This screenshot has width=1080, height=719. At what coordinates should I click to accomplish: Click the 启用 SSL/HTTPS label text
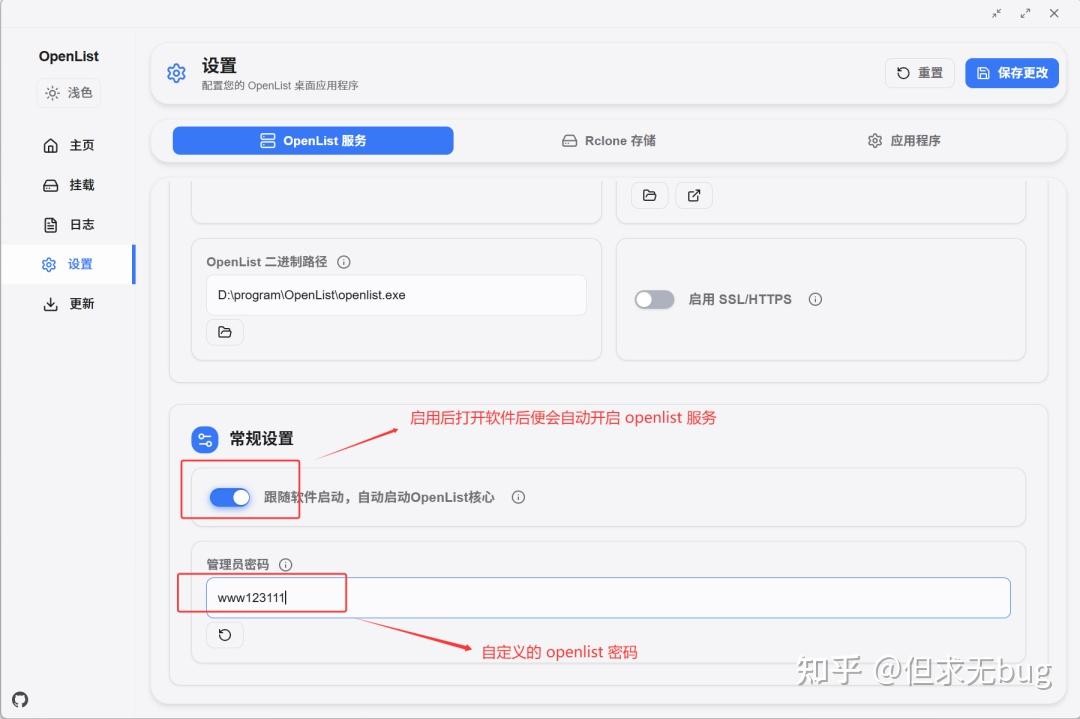[x=740, y=300]
